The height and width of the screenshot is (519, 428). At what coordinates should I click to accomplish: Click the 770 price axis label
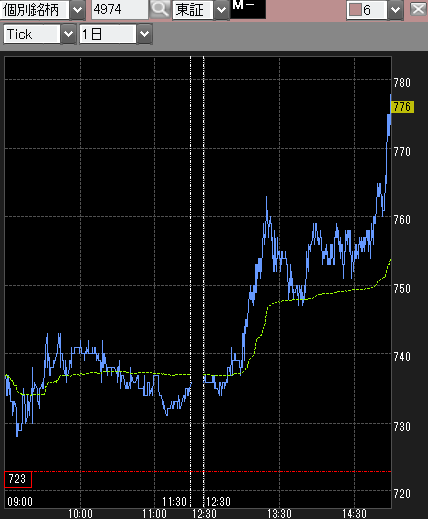[x=402, y=152]
